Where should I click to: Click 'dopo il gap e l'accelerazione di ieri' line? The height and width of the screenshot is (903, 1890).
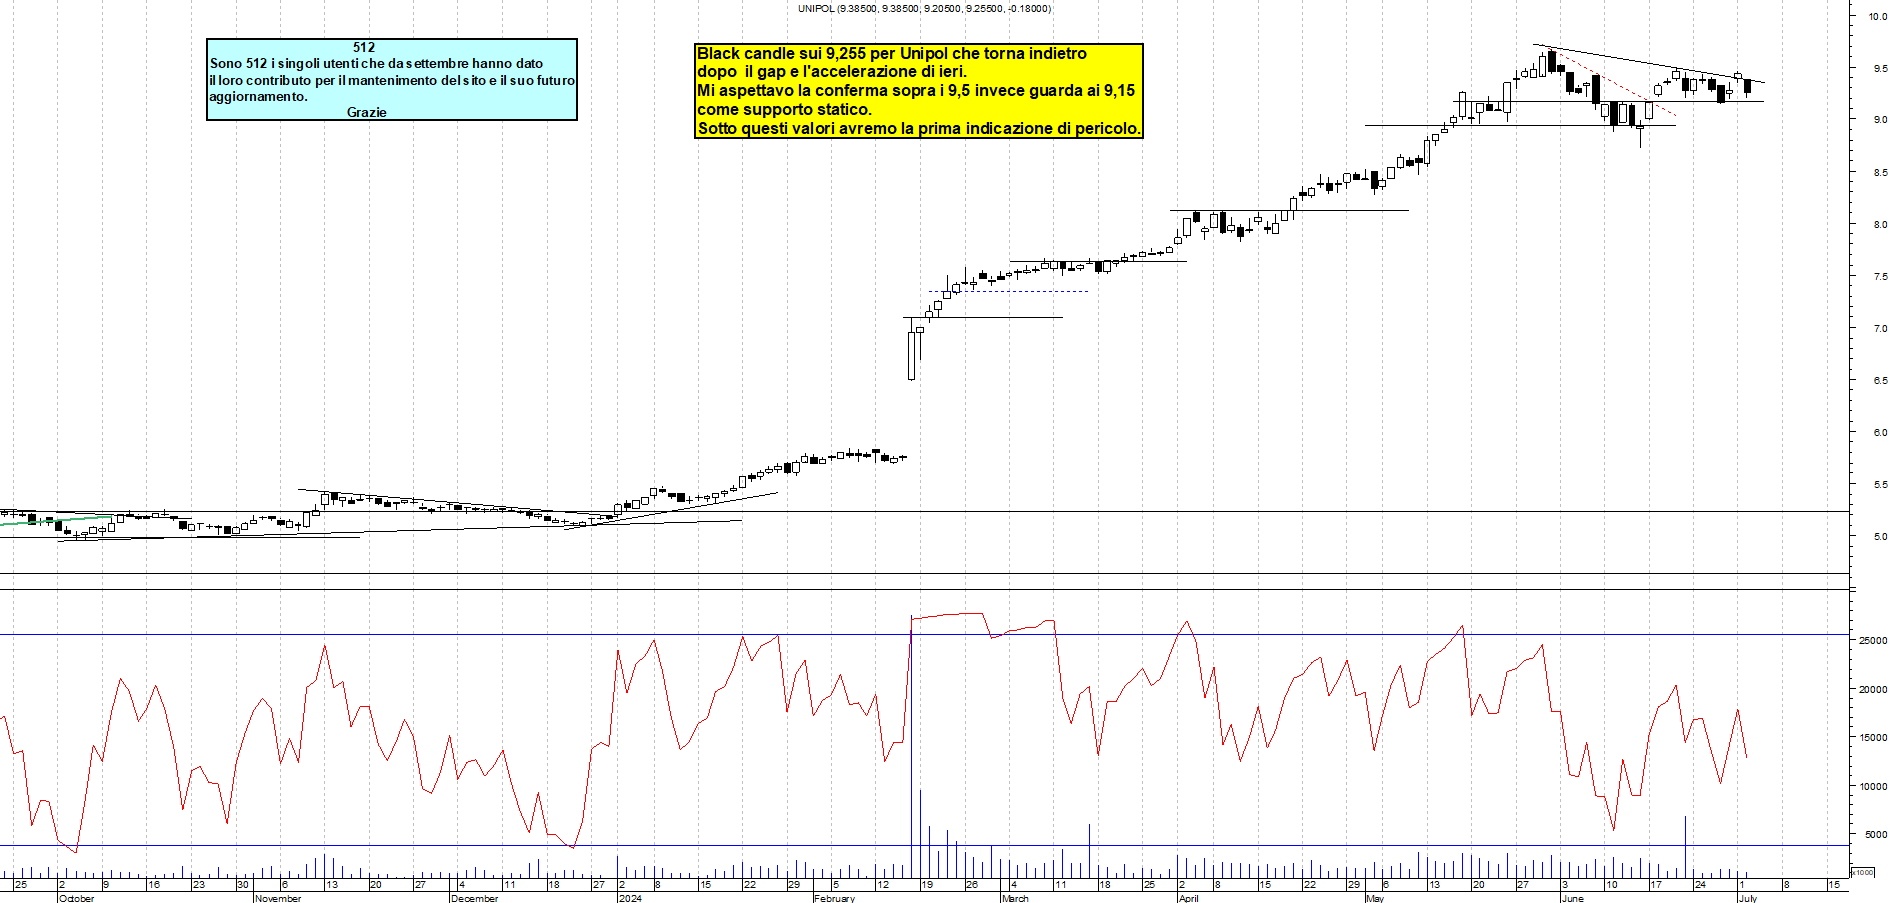click(832, 71)
